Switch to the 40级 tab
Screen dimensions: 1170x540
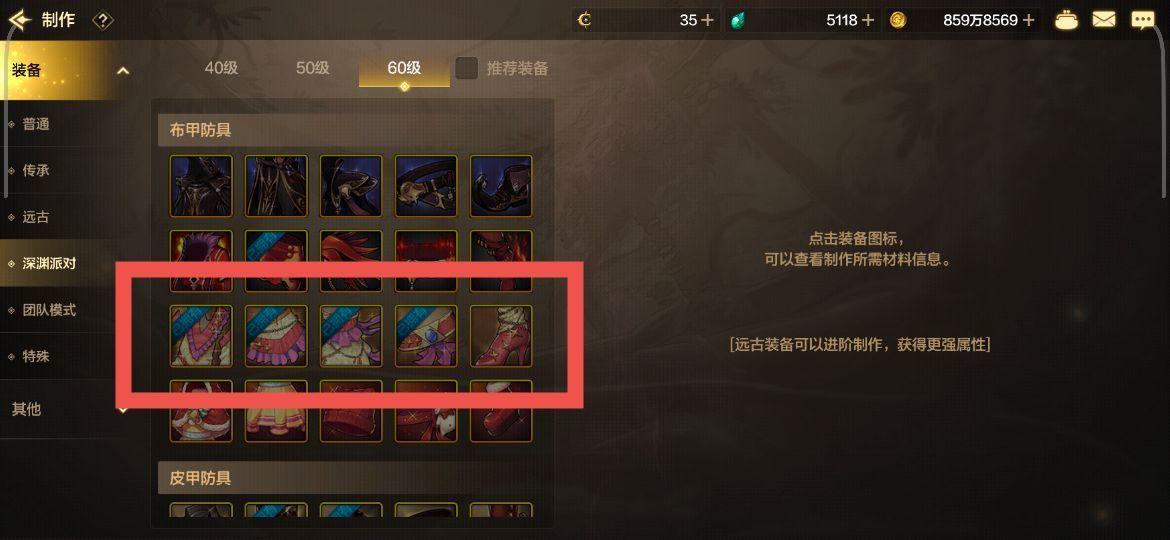(222, 68)
